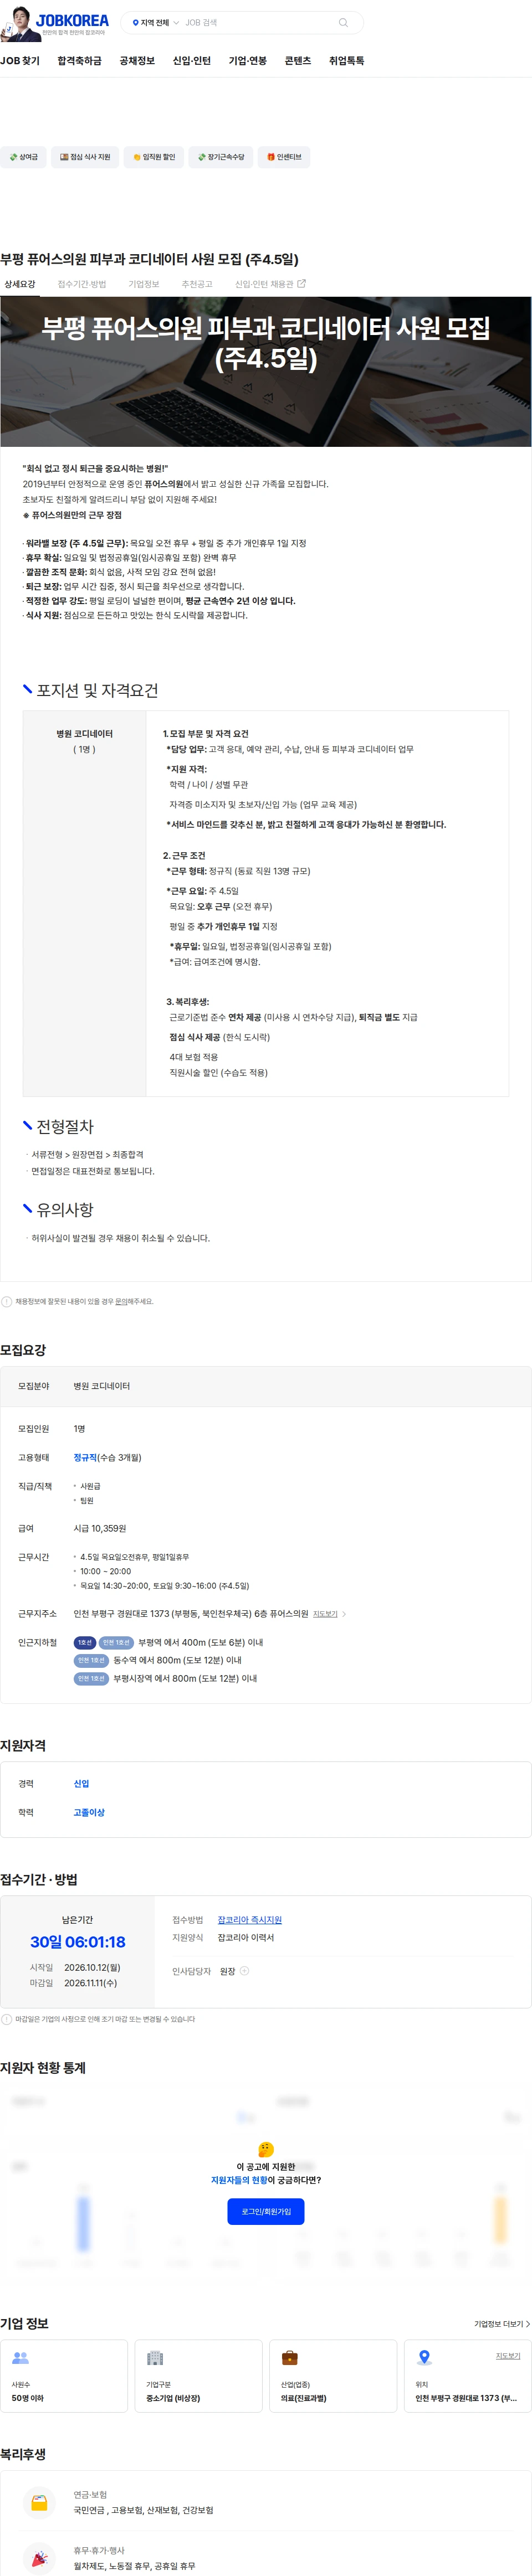The width and height of the screenshot is (532, 2576).
Task: Click the 상여금 benefit tag
Action: (x=23, y=157)
